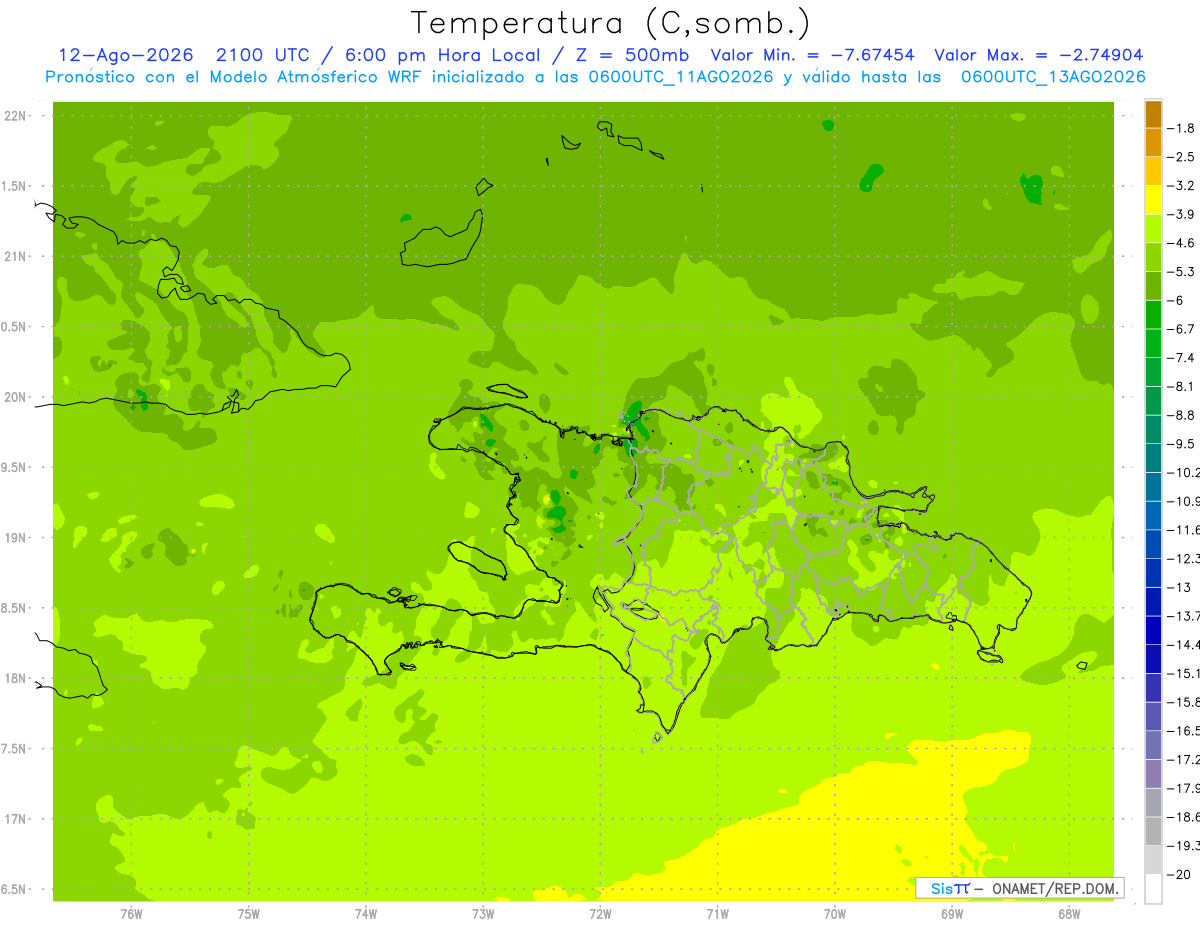Pick the brown-orange swatch above -1.8
This screenshot has width=1200, height=927.
(1153, 114)
